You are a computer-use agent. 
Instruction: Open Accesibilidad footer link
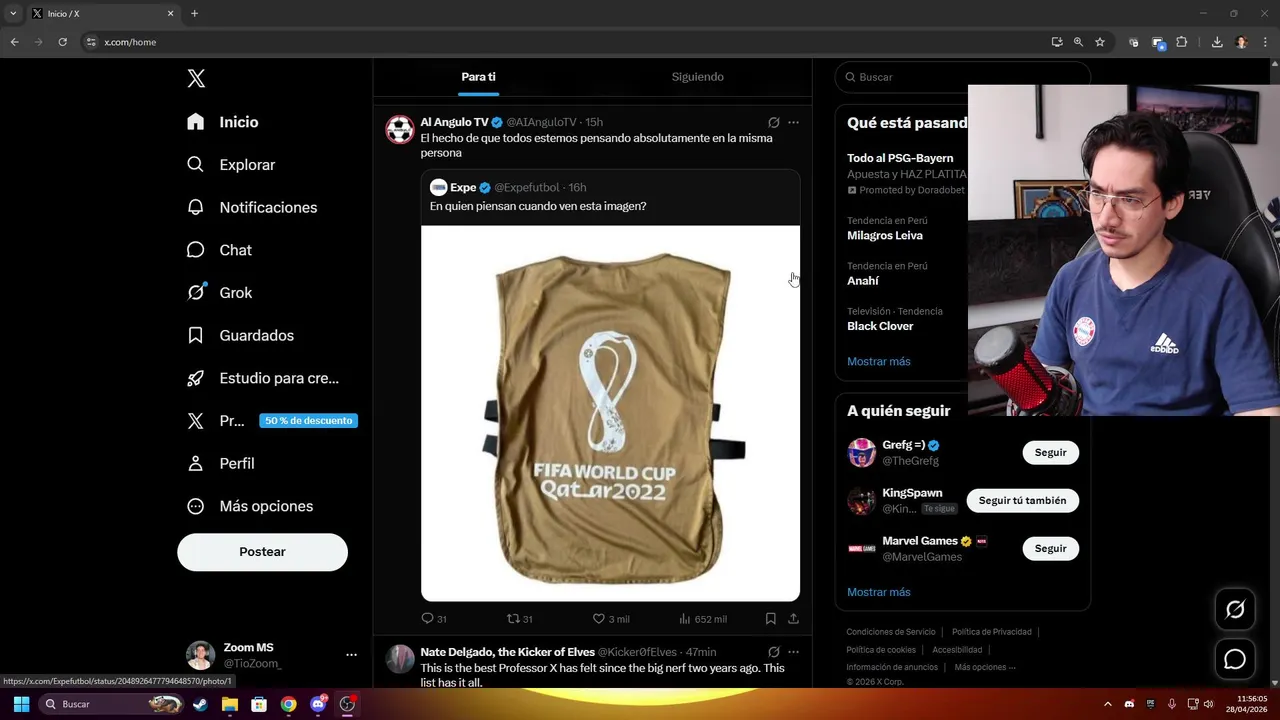(957, 650)
